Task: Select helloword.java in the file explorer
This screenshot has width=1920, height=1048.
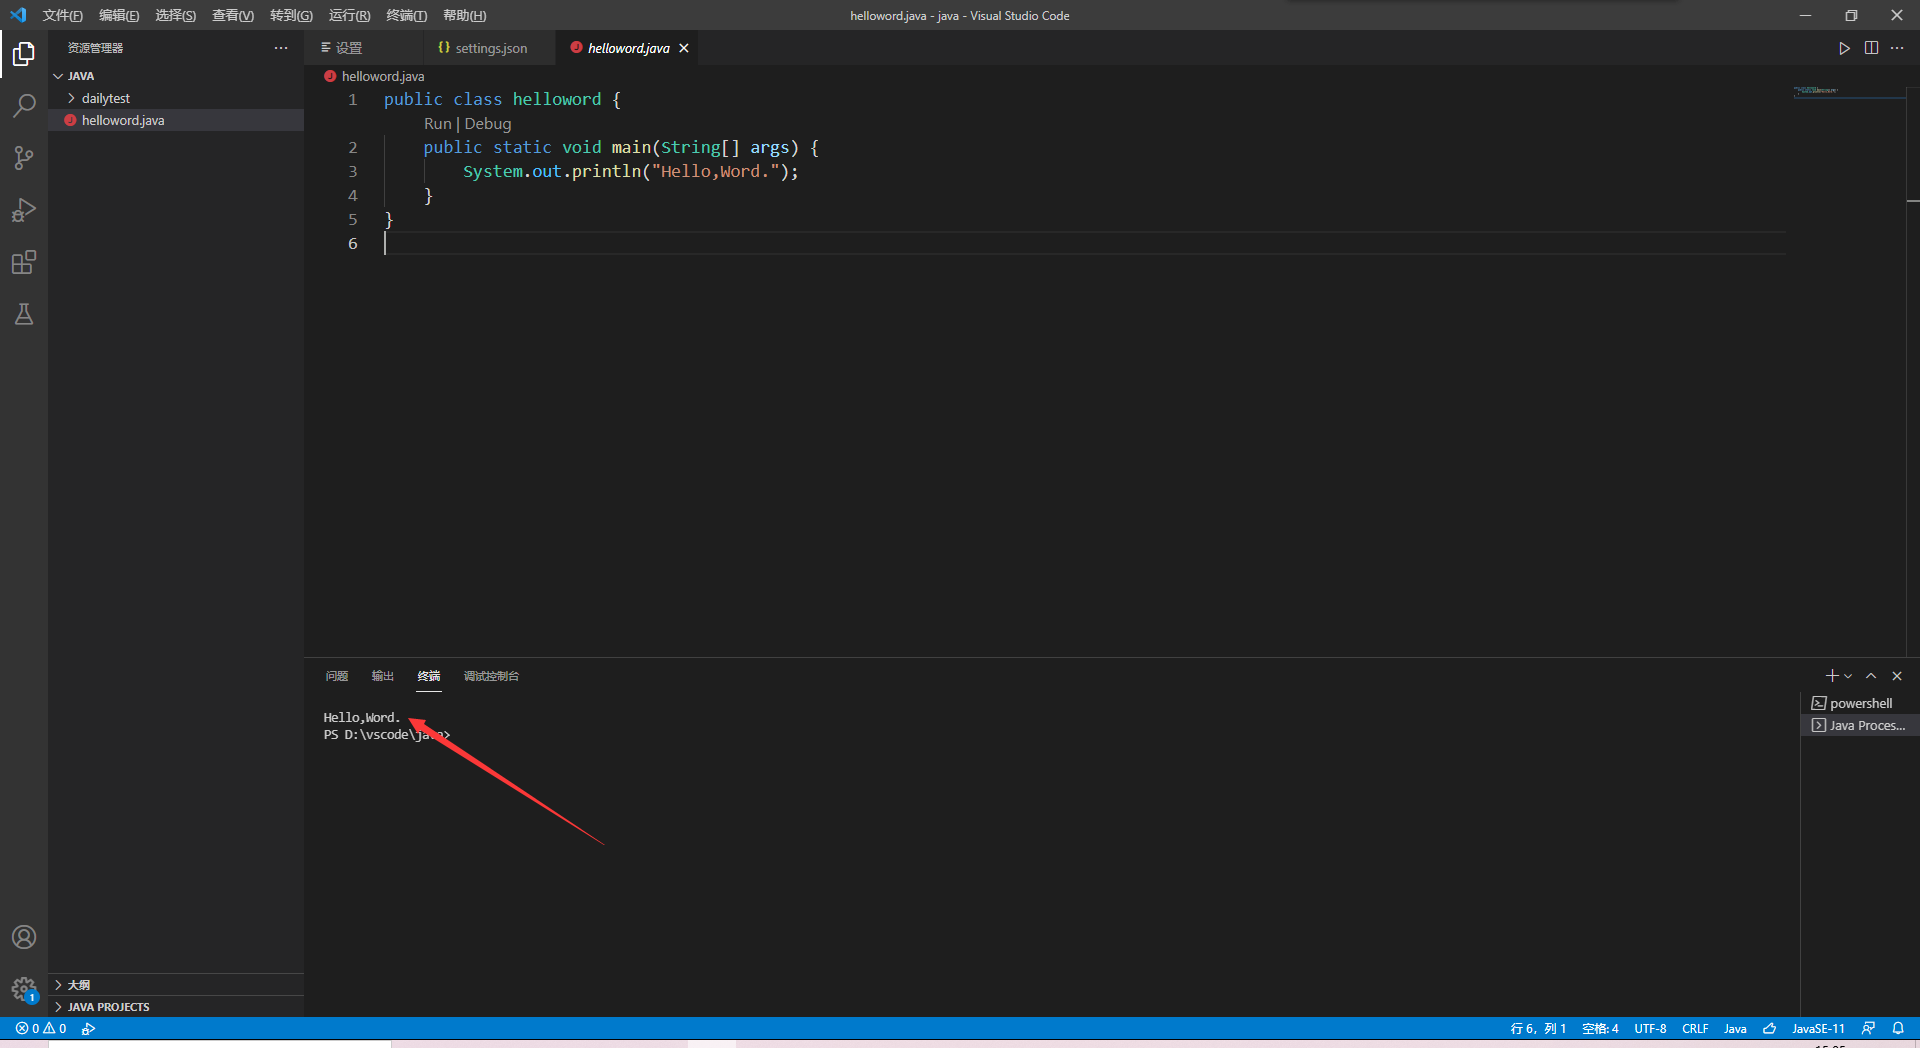Action: [176, 120]
